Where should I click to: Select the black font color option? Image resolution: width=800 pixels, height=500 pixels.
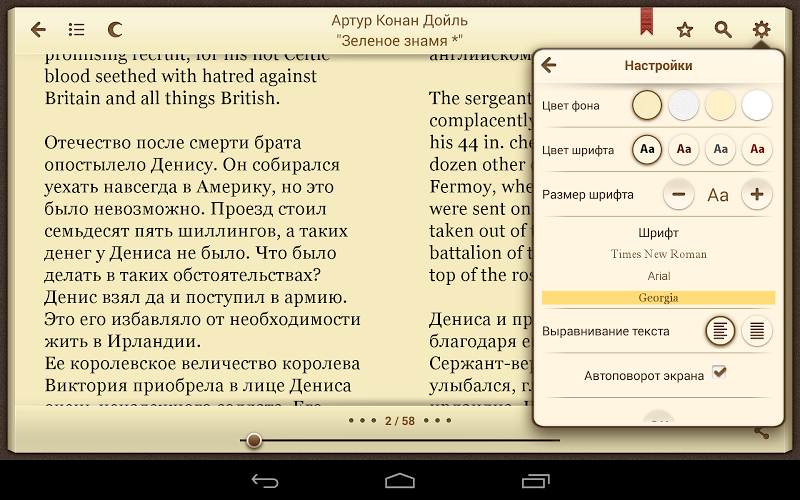(647, 149)
